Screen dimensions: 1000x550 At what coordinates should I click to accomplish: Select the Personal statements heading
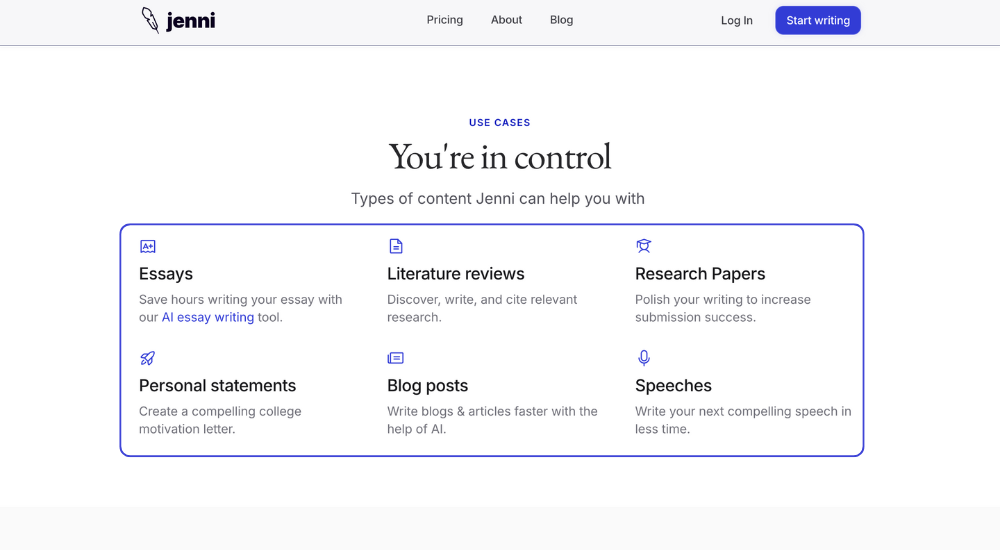(217, 385)
